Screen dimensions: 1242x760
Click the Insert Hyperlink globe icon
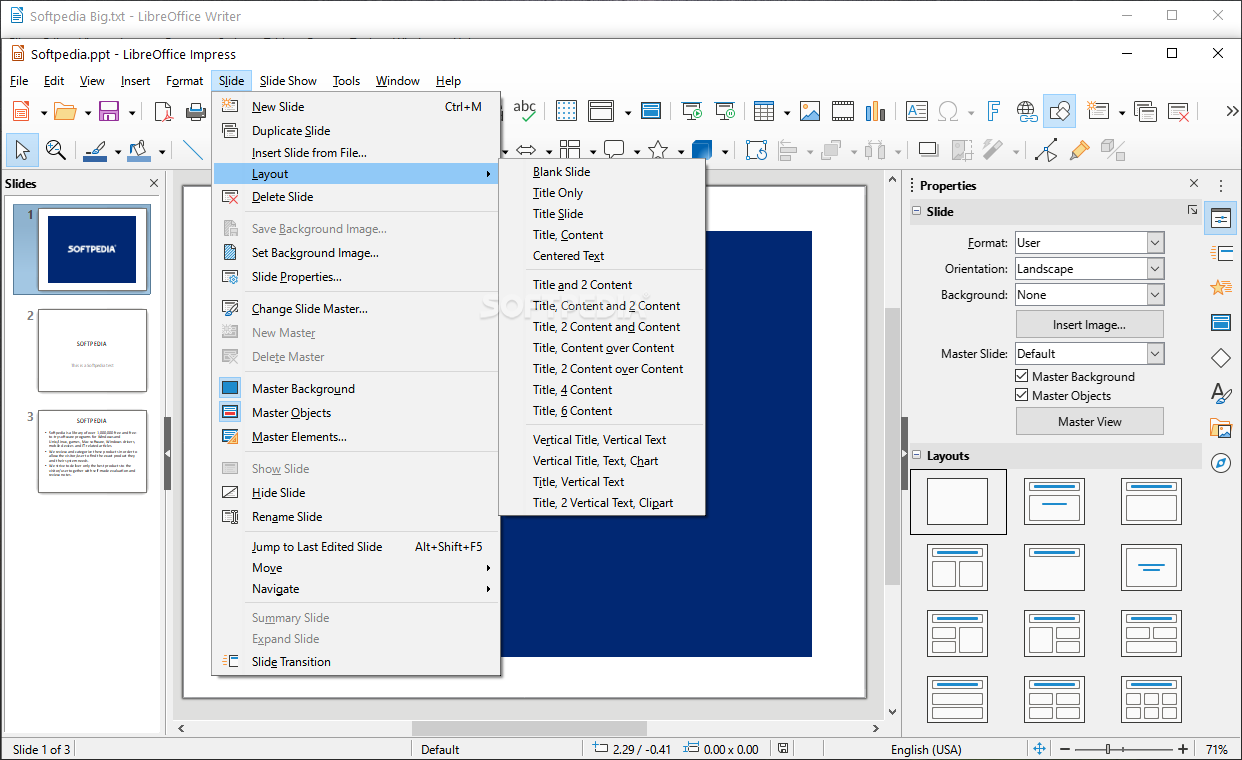tap(1026, 111)
